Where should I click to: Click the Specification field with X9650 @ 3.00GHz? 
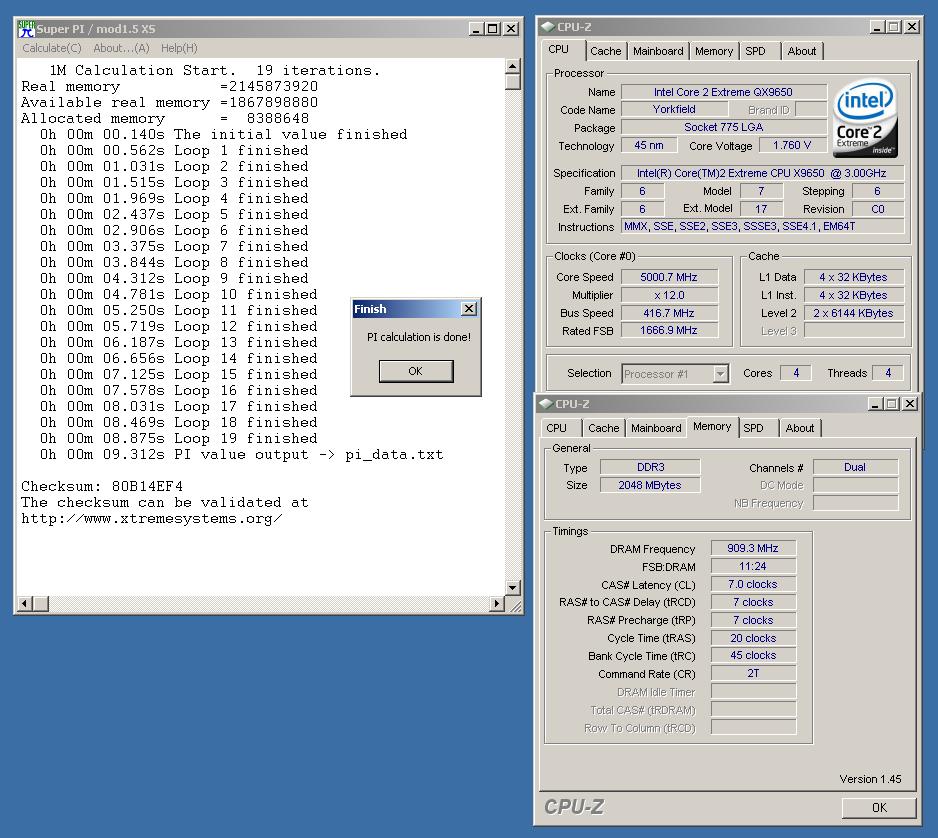[x=763, y=173]
